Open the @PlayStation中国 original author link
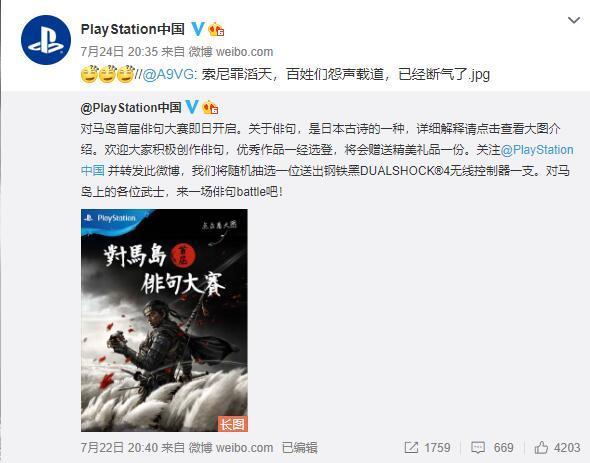The height and width of the screenshot is (463, 590). click(x=131, y=108)
